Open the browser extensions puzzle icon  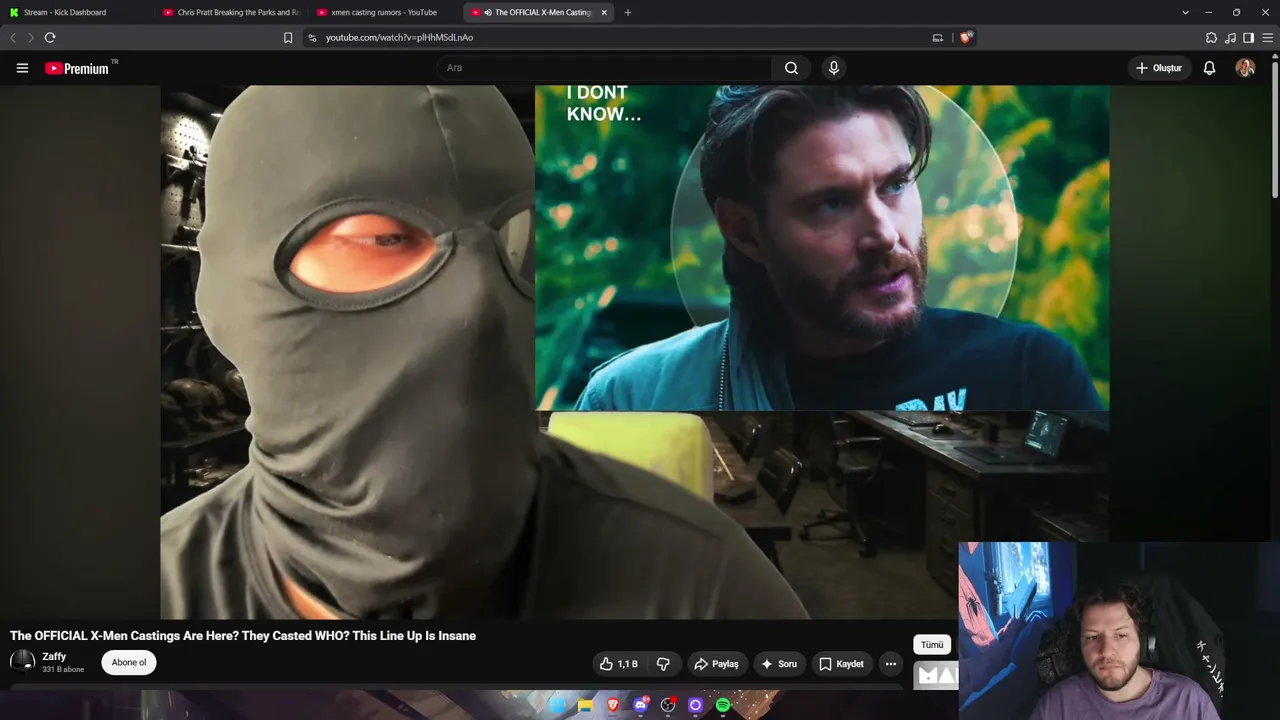1211,38
